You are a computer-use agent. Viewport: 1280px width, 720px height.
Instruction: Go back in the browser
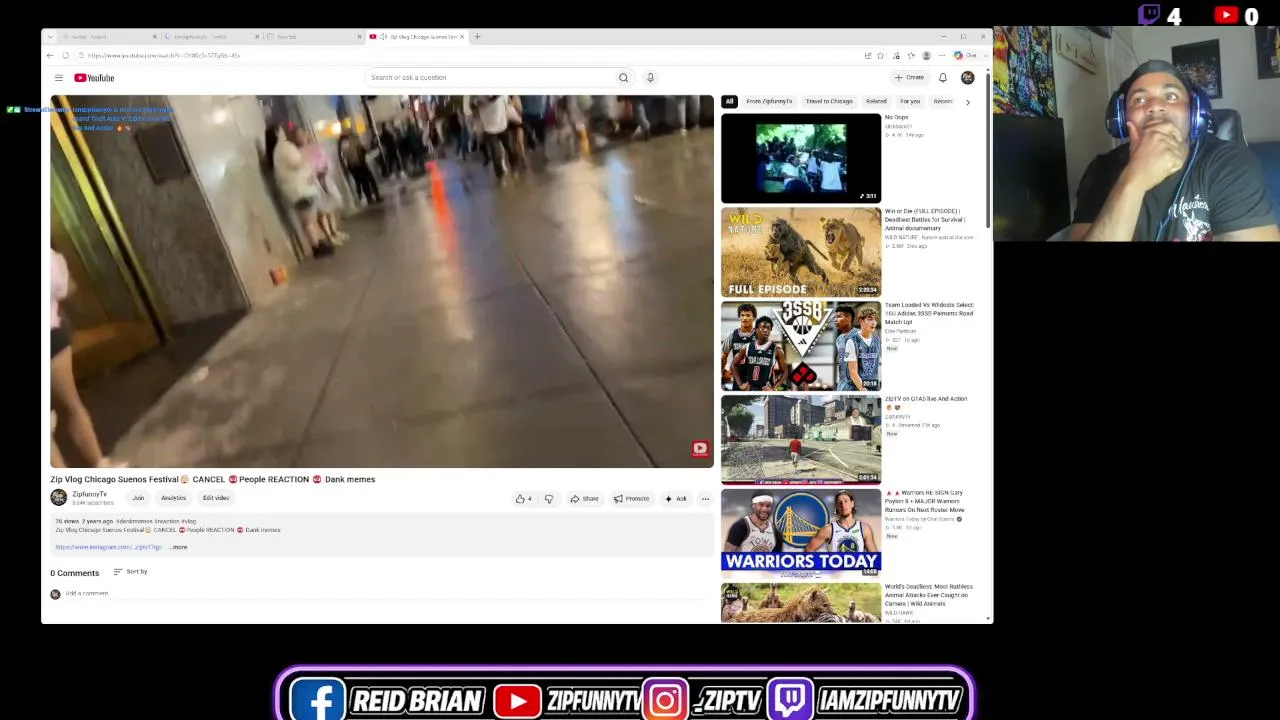coord(50,56)
